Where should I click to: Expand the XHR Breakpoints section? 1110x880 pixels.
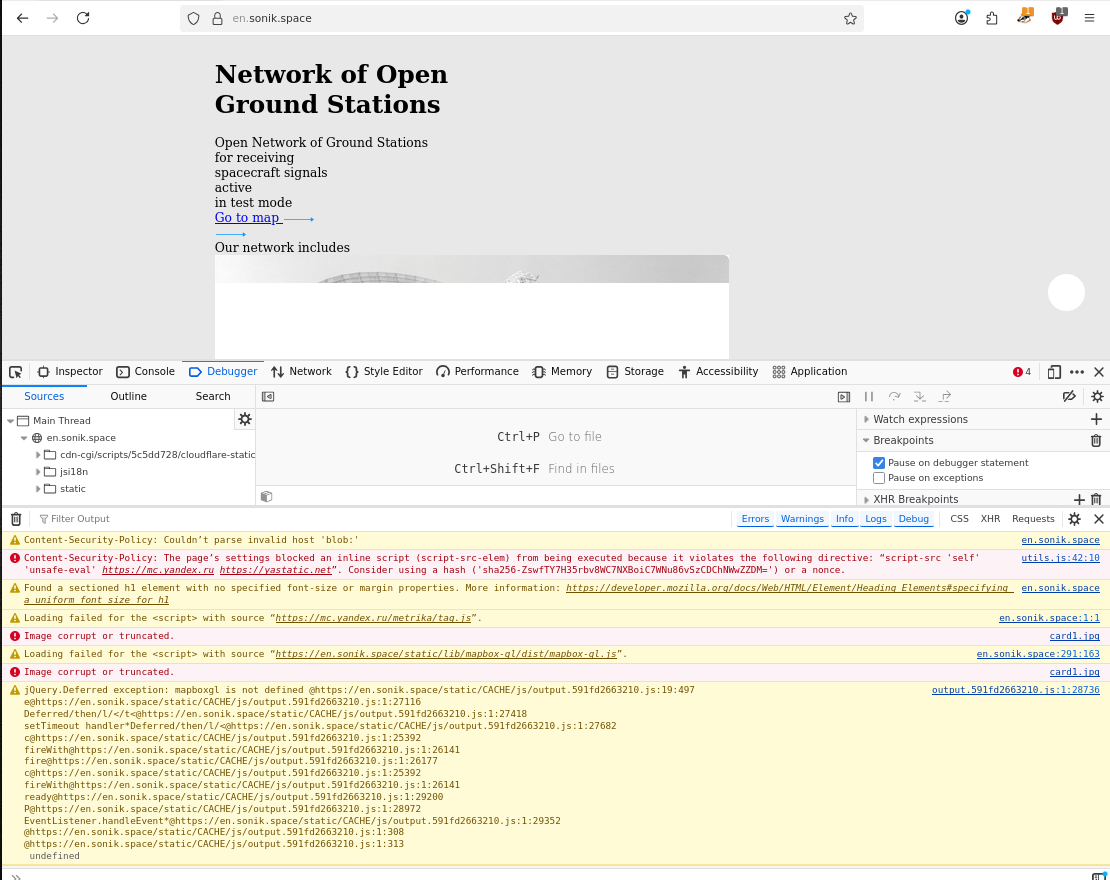point(867,500)
